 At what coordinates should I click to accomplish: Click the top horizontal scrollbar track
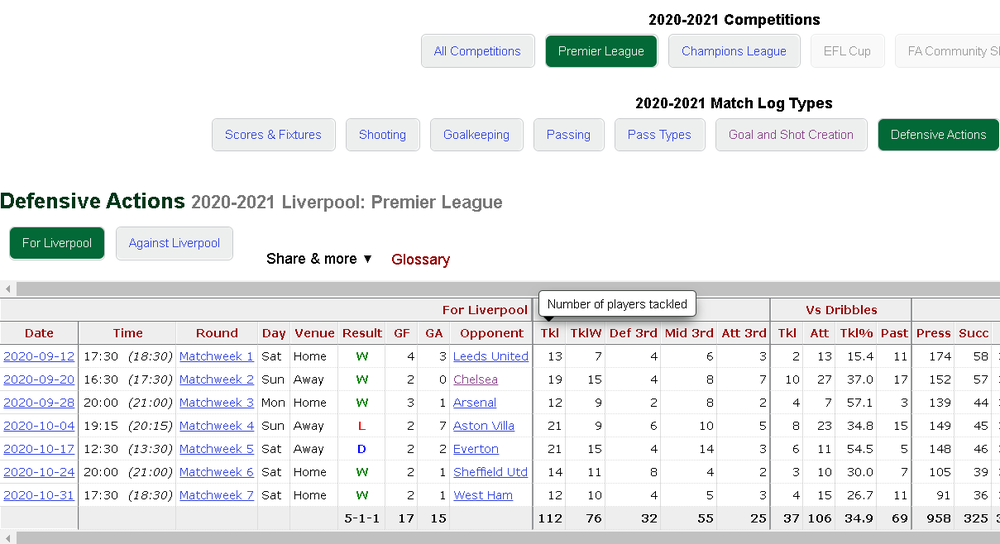pyautogui.click(x=508, y=289)
